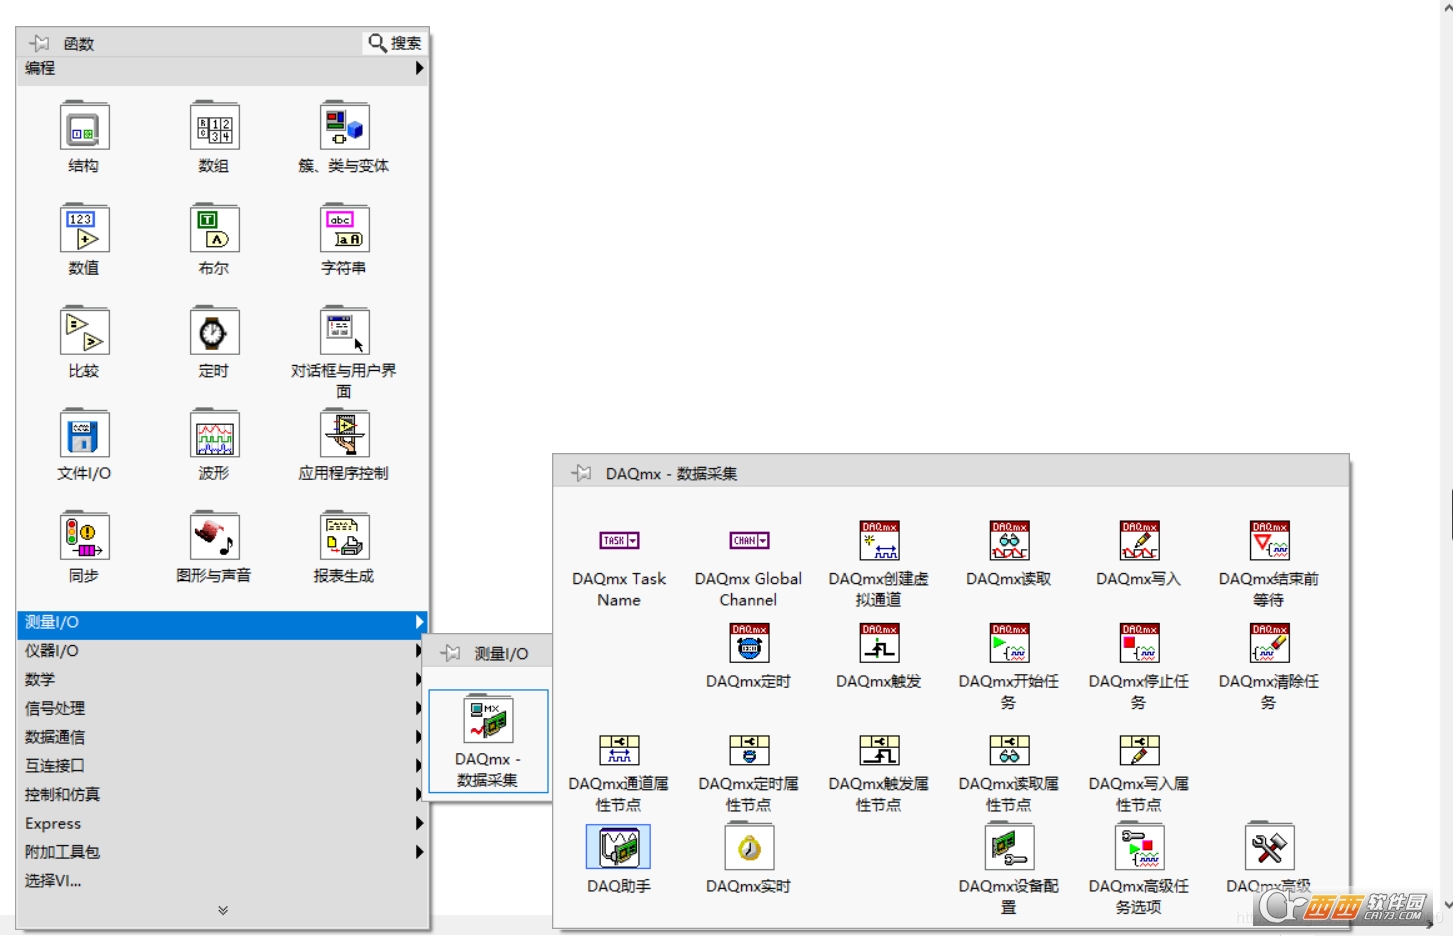
Task: Open the 报表生成 palette icon
Action: click(345, 537)
